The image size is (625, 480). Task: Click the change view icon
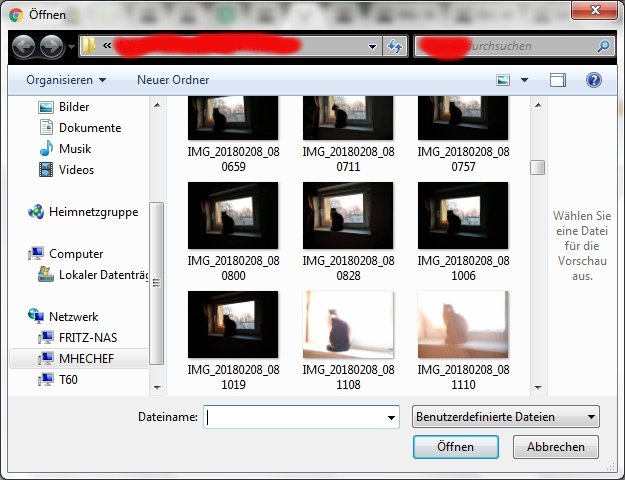(504, 80)
